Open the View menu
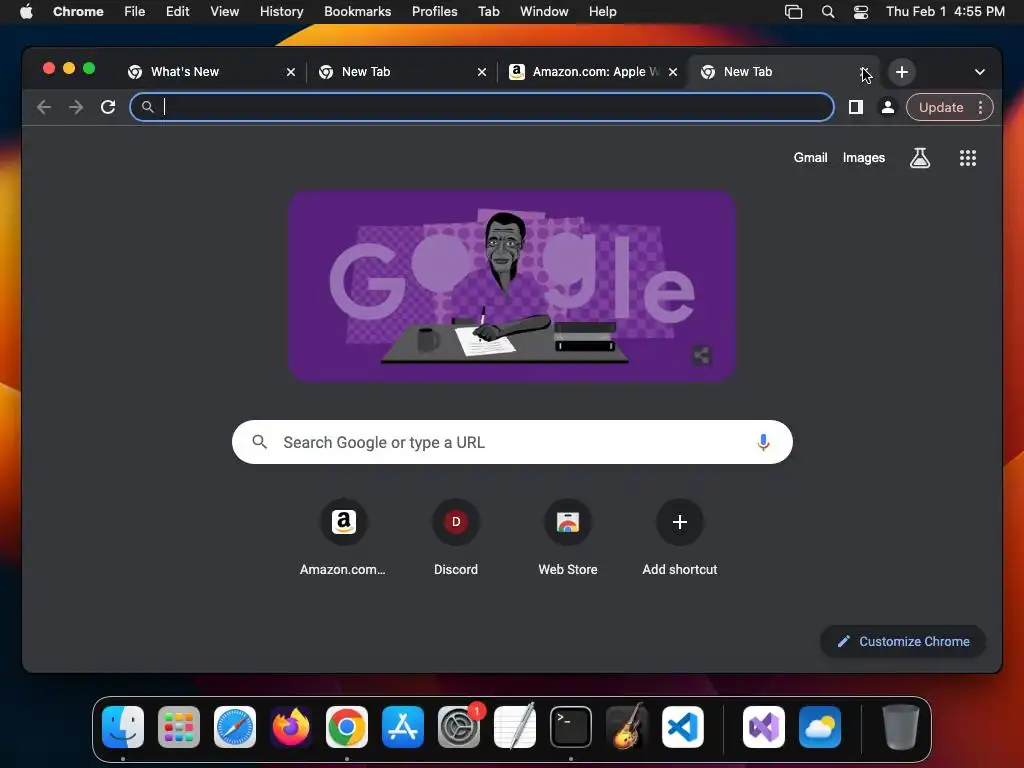 [224, 11]
